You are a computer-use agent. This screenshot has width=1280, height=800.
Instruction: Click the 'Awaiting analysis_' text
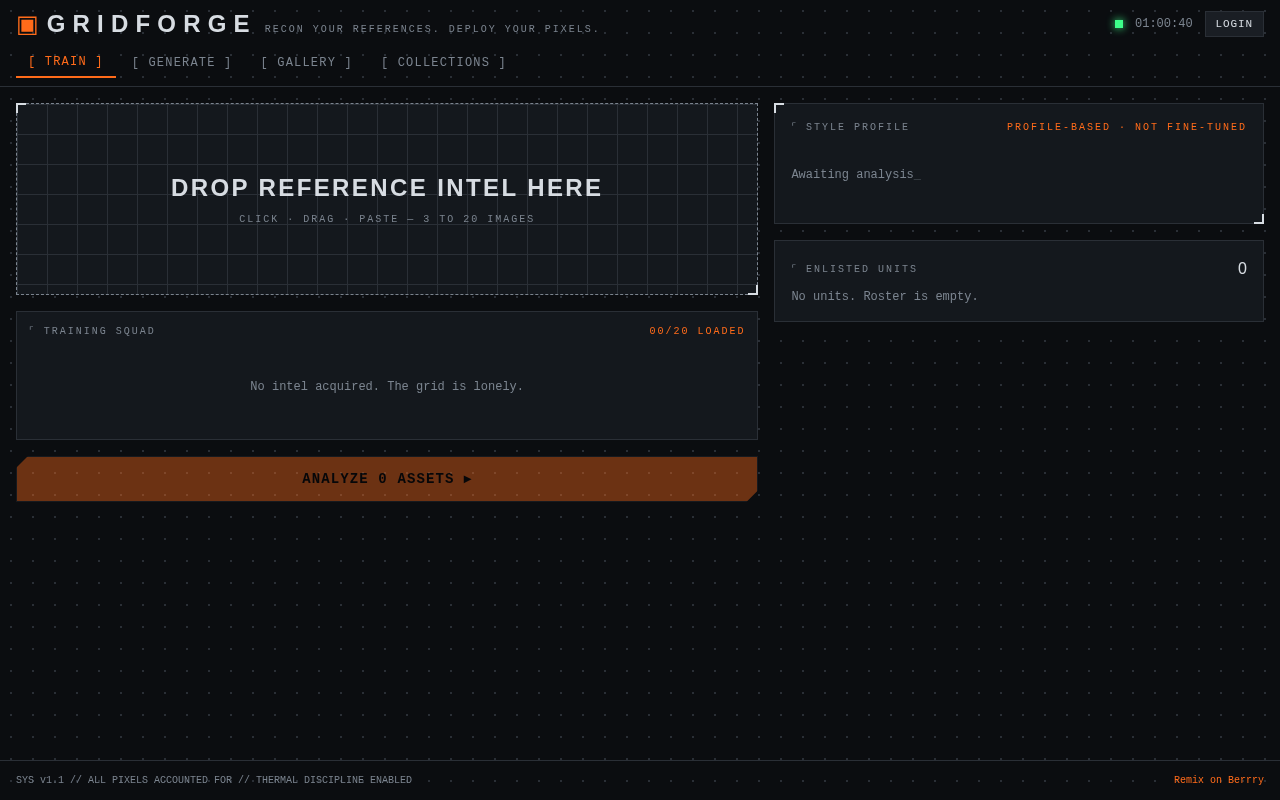click(x=856, y=175)
